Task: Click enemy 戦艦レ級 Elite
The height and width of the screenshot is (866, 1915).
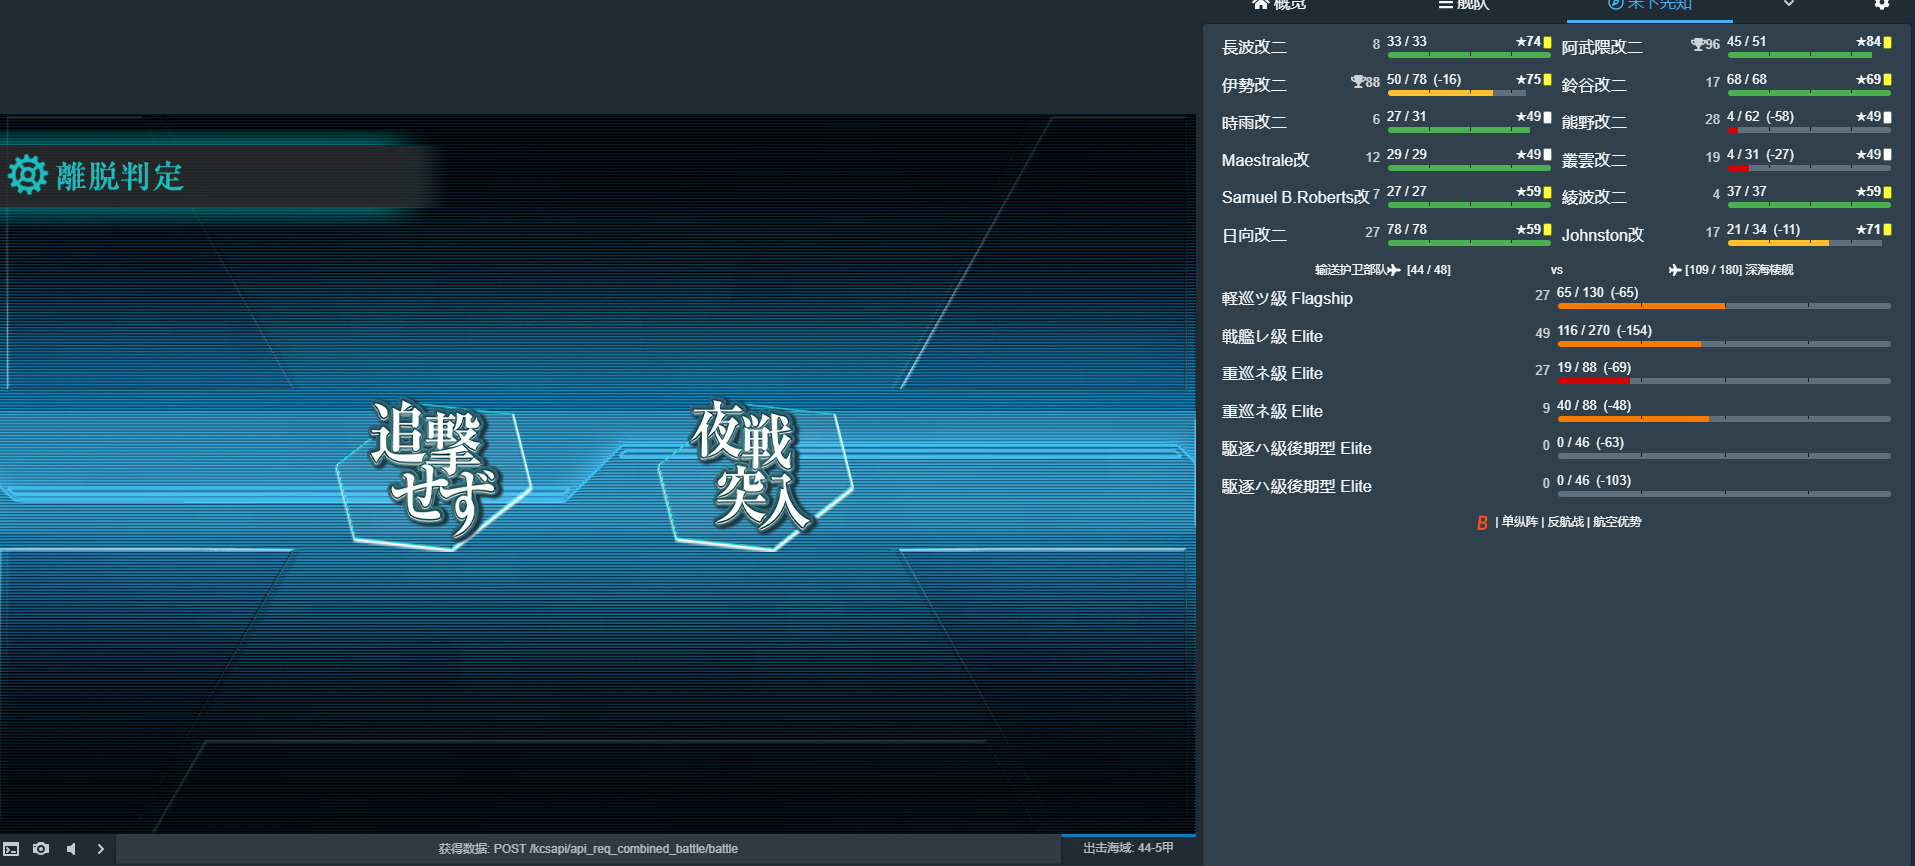Action: coord(1272,337)
